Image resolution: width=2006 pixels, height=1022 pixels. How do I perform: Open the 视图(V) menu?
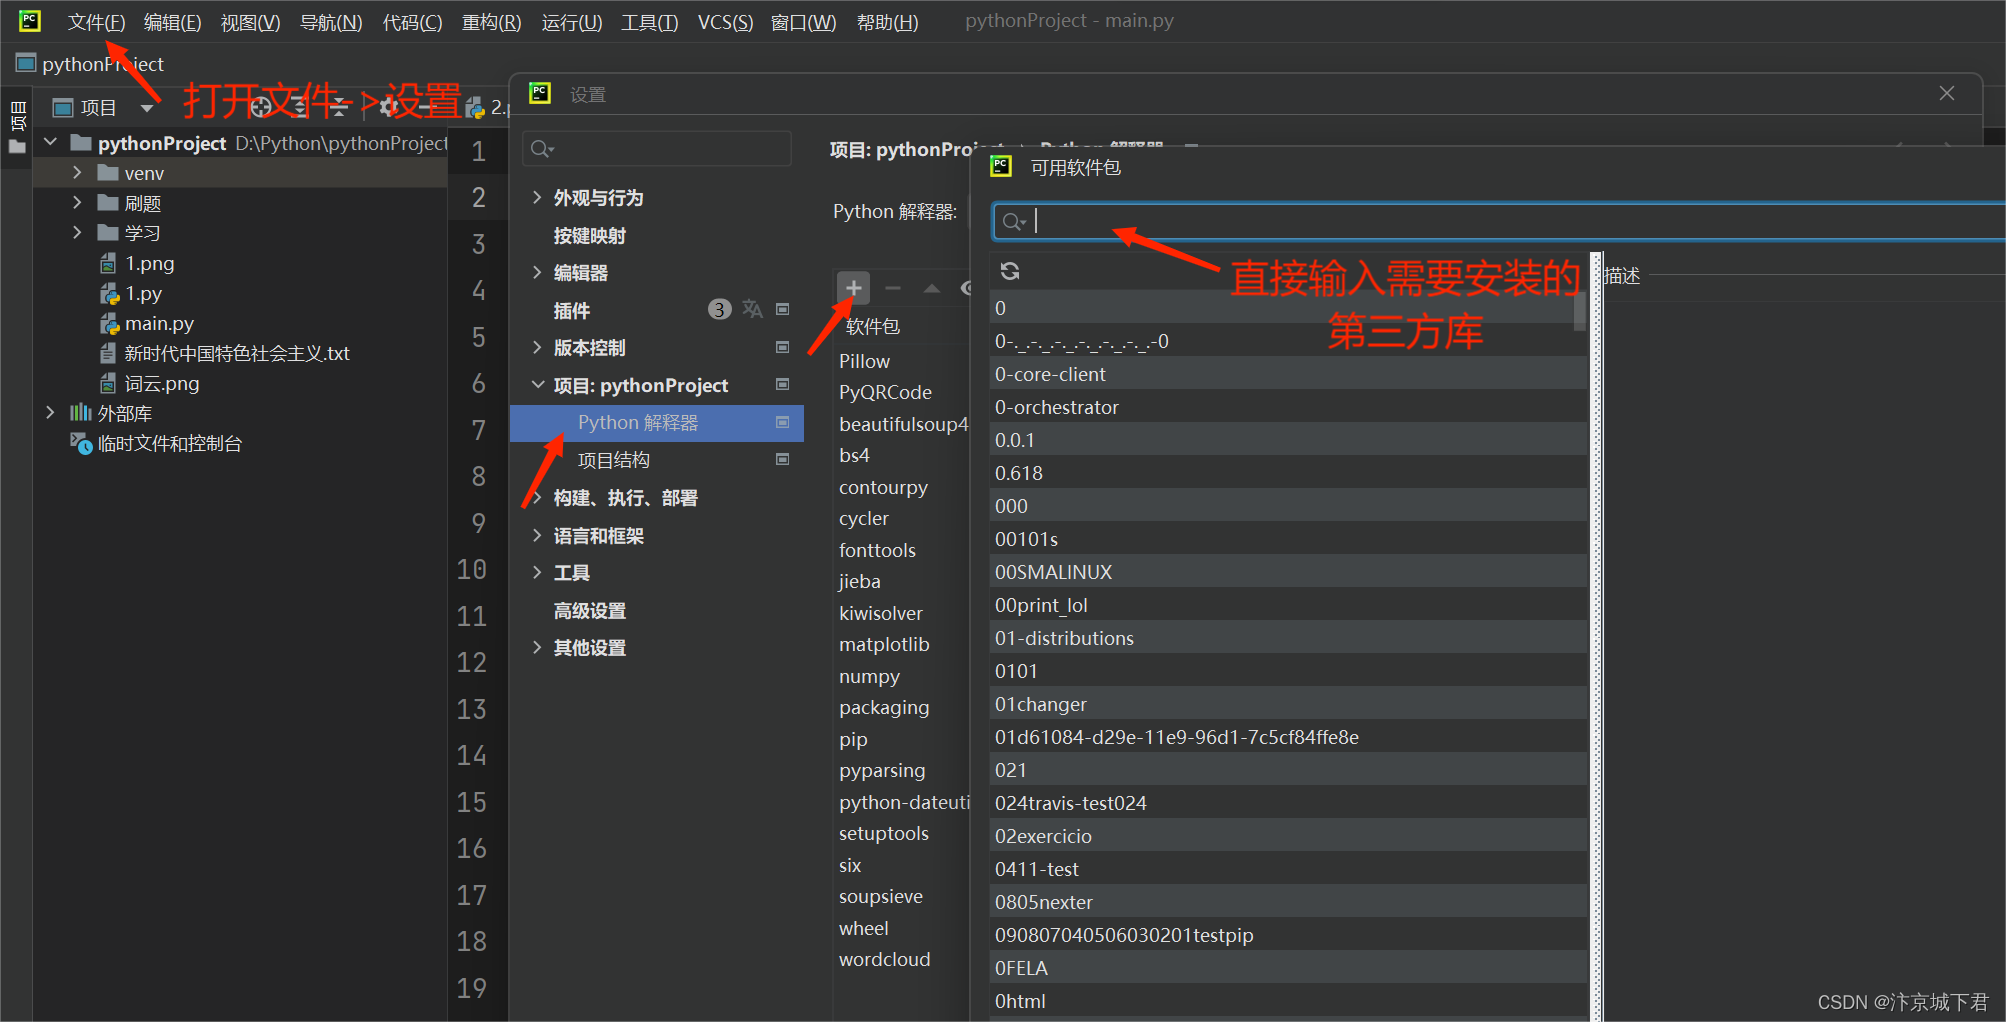point(250,22)
